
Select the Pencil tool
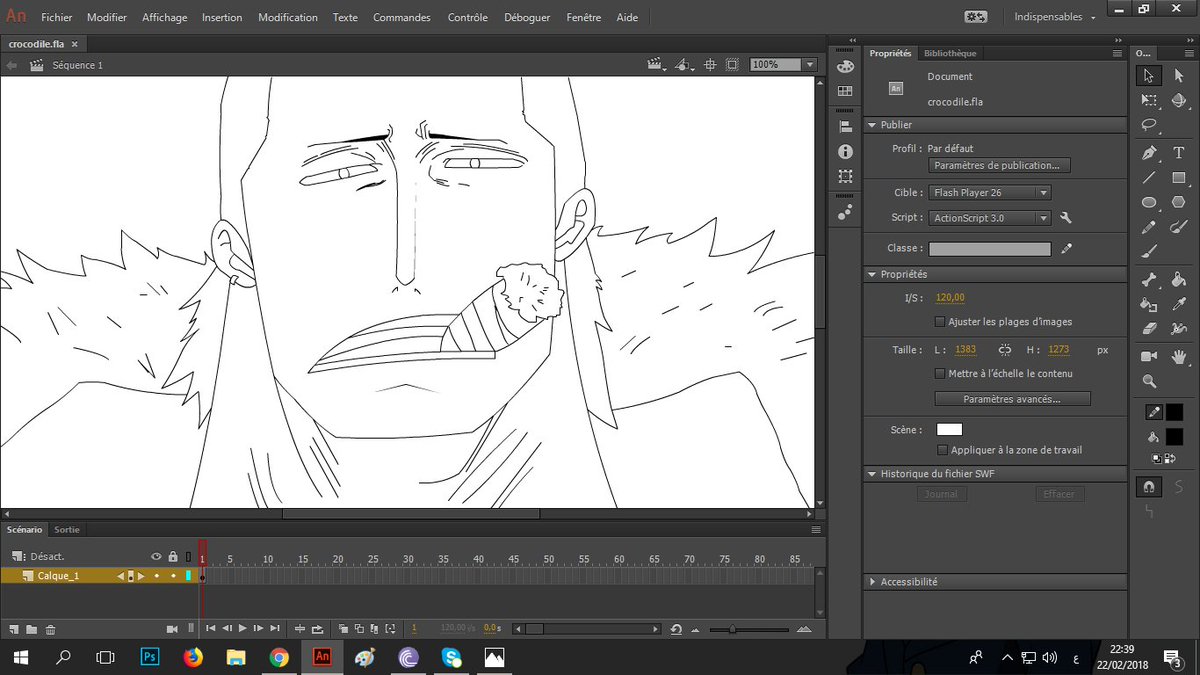(x=1150, y=228)
